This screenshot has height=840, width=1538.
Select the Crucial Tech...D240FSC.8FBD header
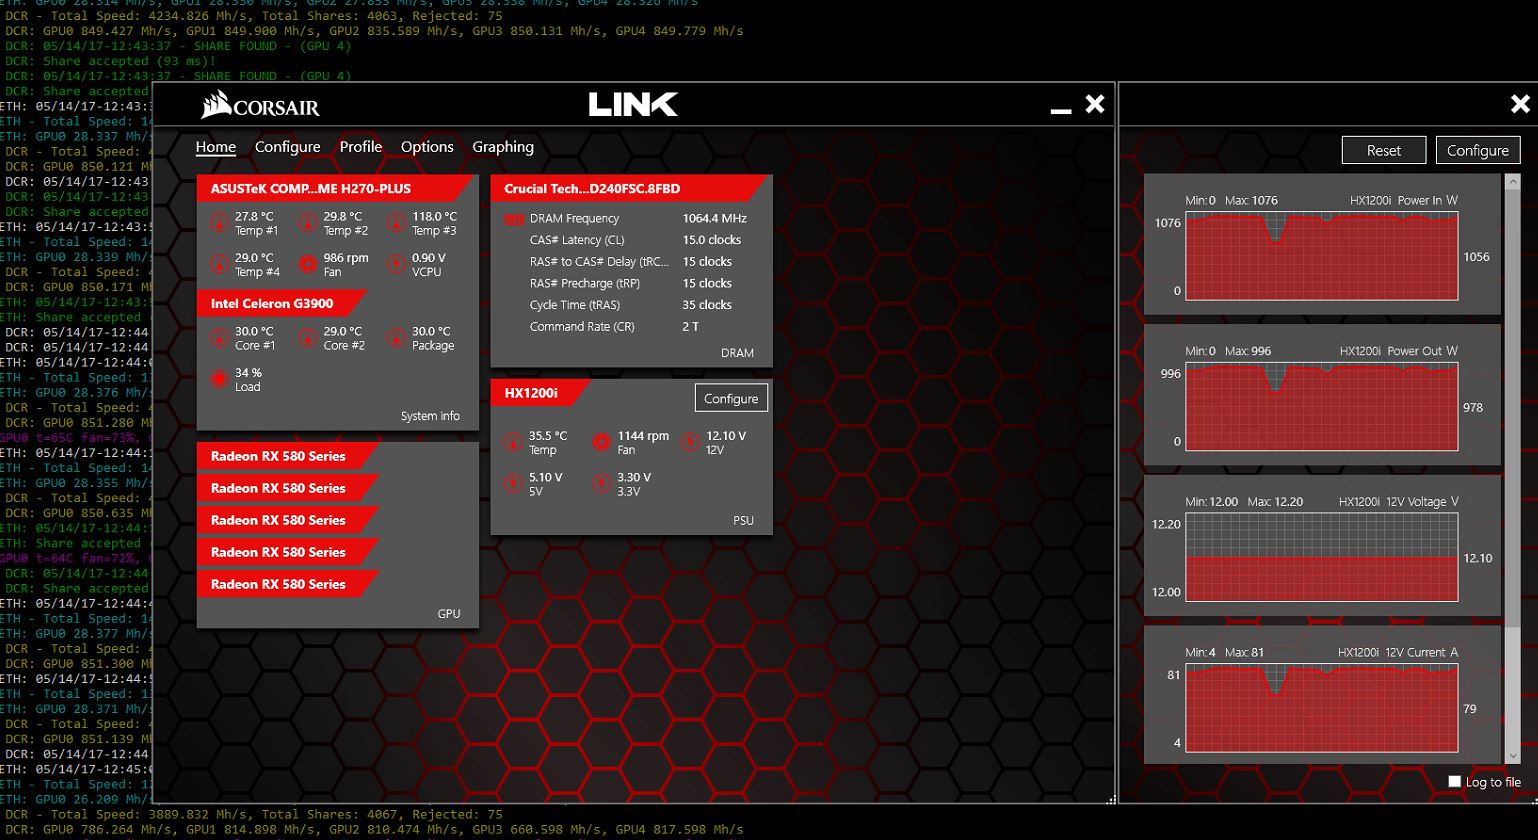pyautogui.click(x=631, y=188)
